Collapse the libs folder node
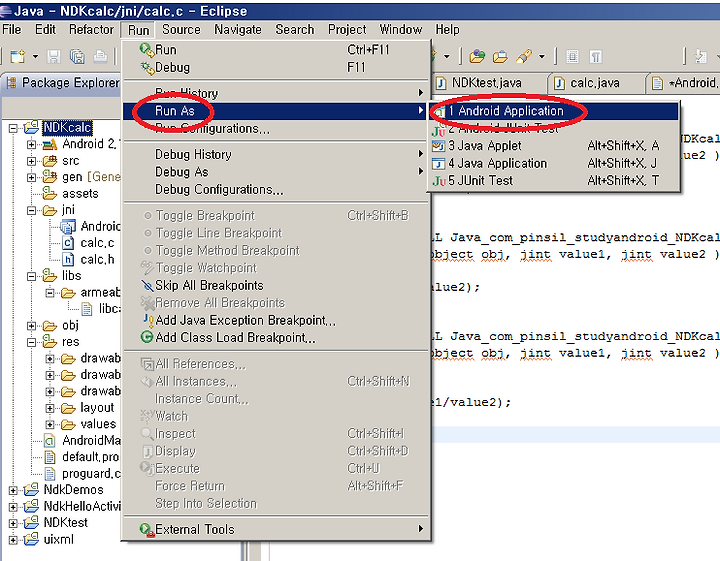 tap(31, 276)
